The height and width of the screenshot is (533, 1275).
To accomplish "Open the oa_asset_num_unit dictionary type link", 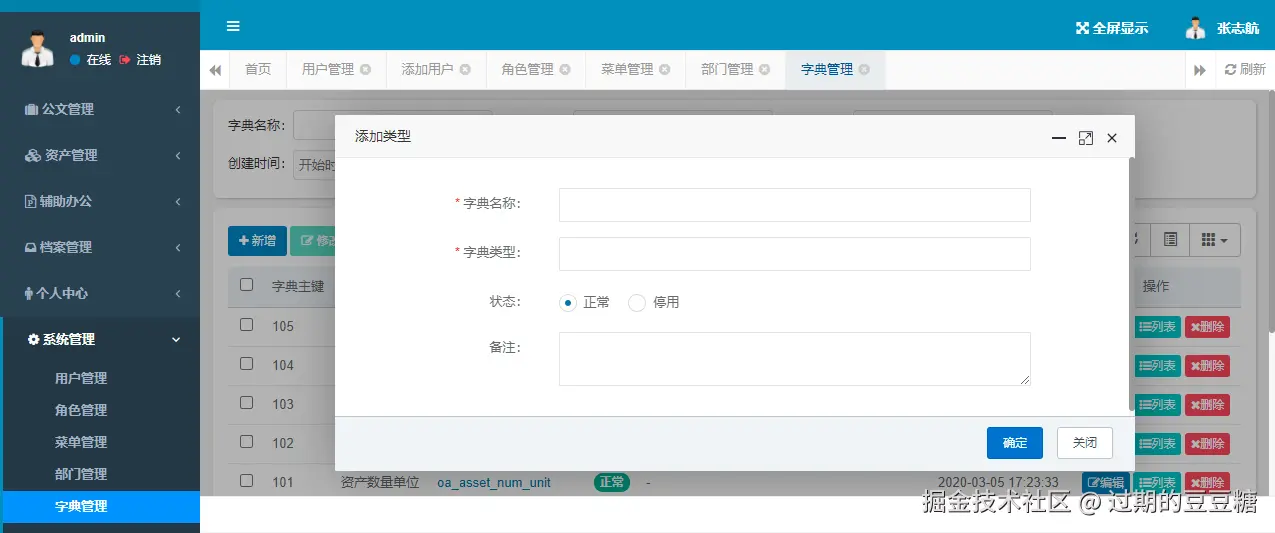I will point(494,482).
